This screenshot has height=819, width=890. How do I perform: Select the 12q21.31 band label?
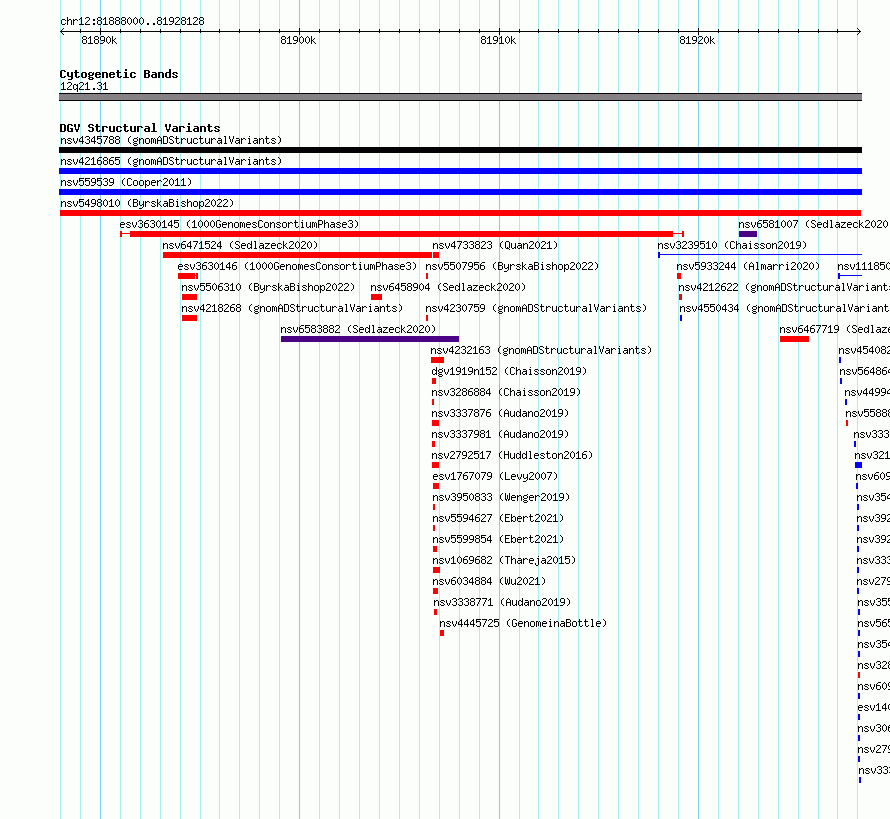[x=84, y=86]
